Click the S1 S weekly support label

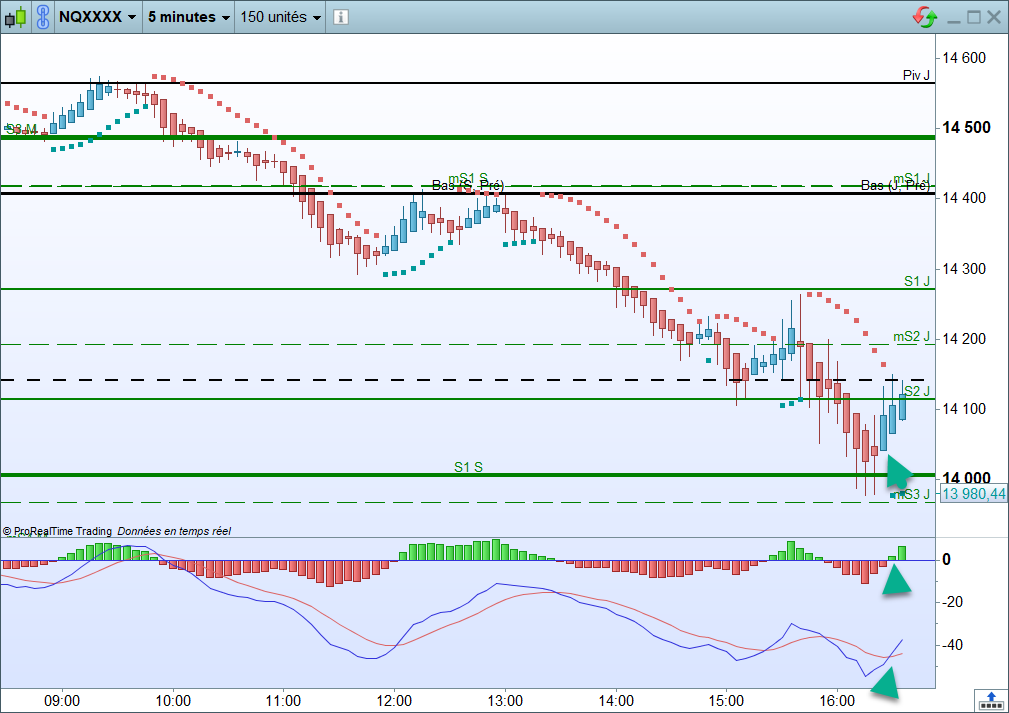[x=468, y=467]
